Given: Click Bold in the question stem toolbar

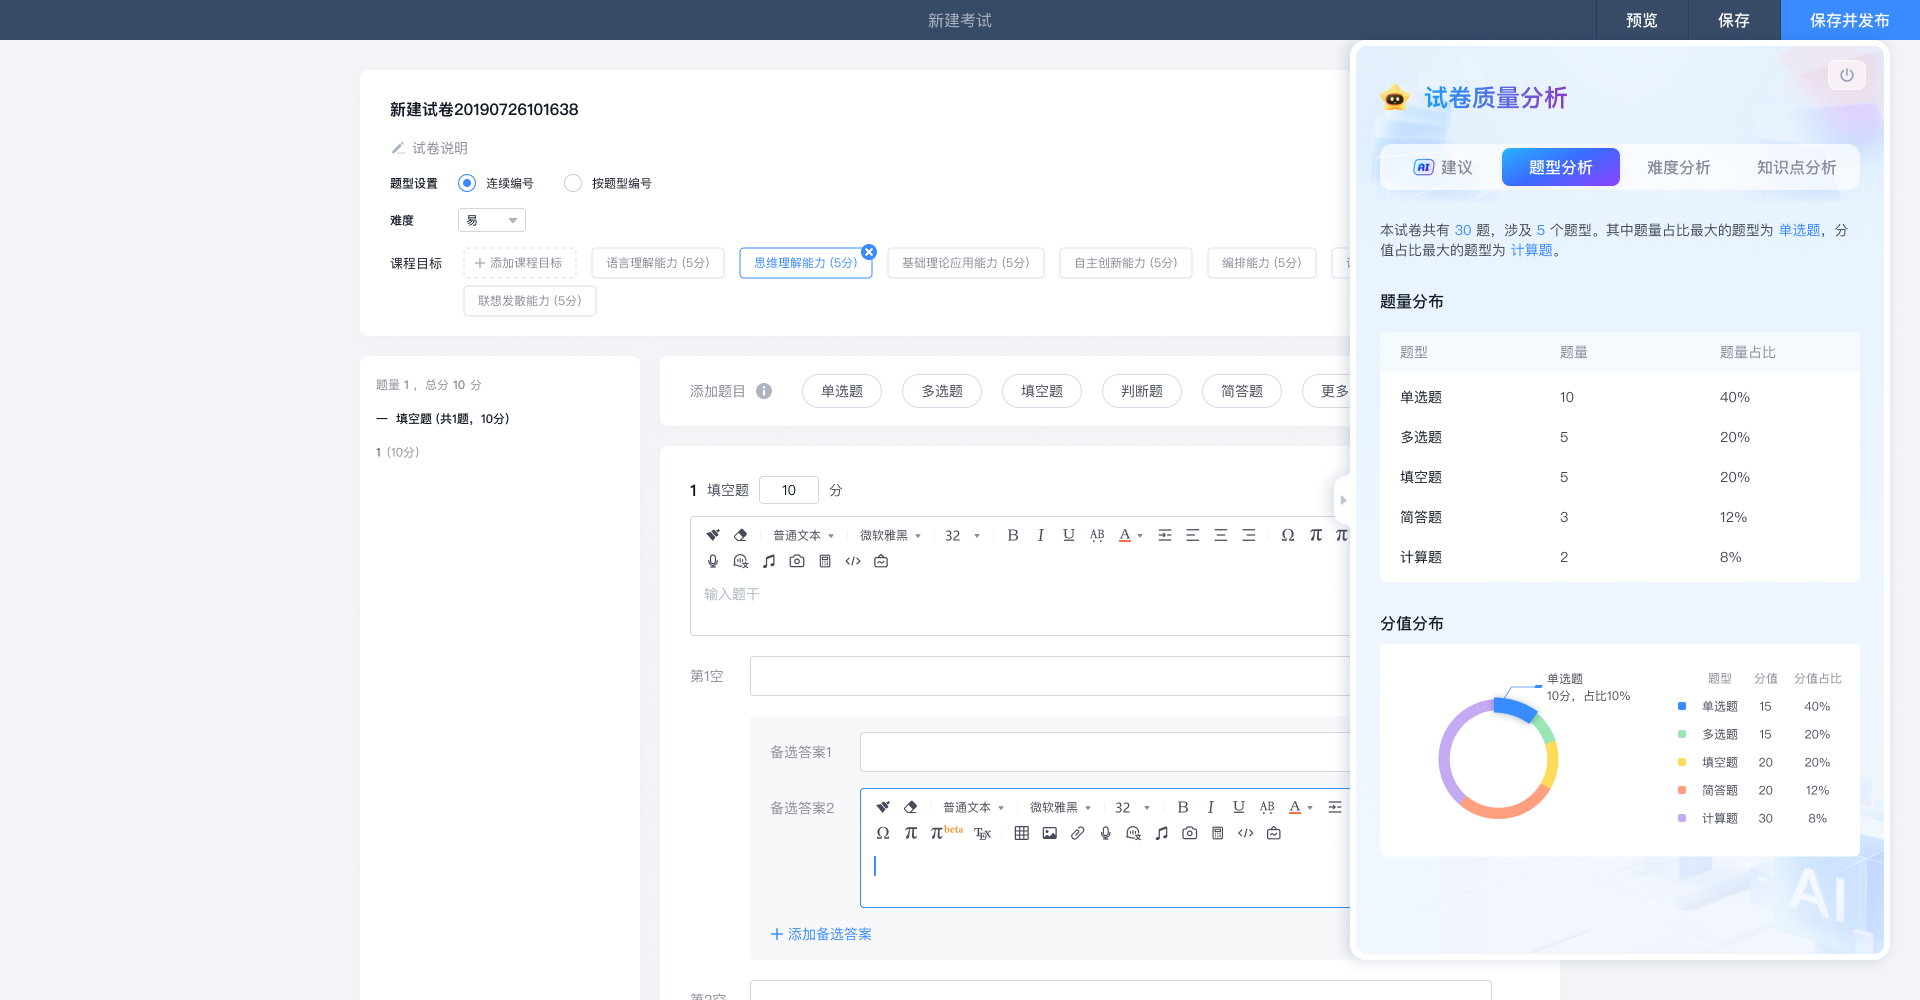Looking at the screenshot, I should pos(1013,535).
